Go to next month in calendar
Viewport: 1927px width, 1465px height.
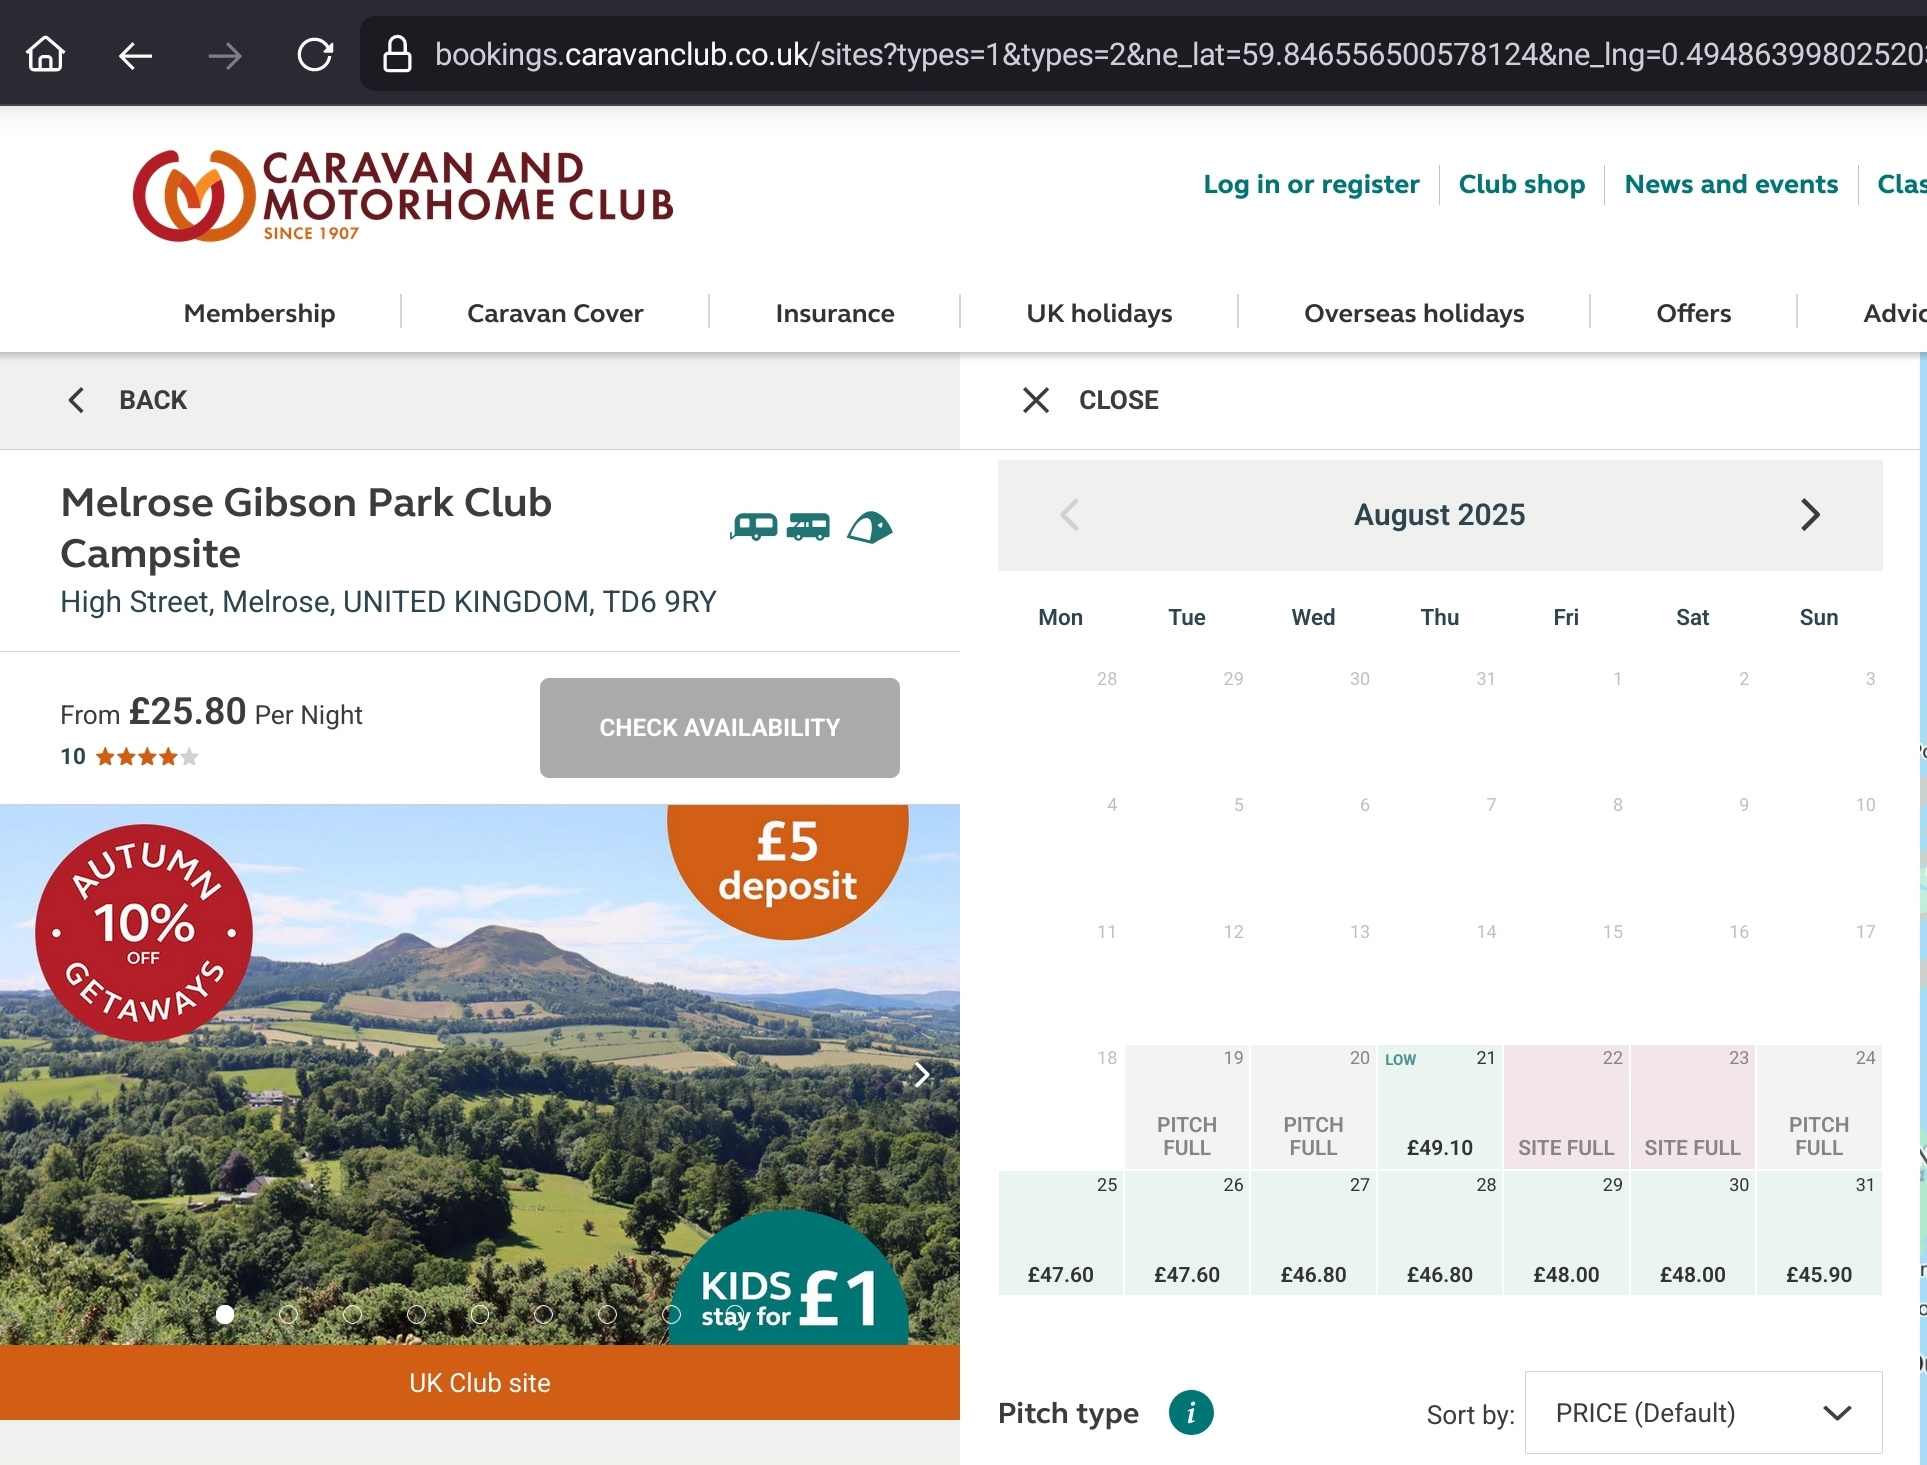(x=1809, y=515)
